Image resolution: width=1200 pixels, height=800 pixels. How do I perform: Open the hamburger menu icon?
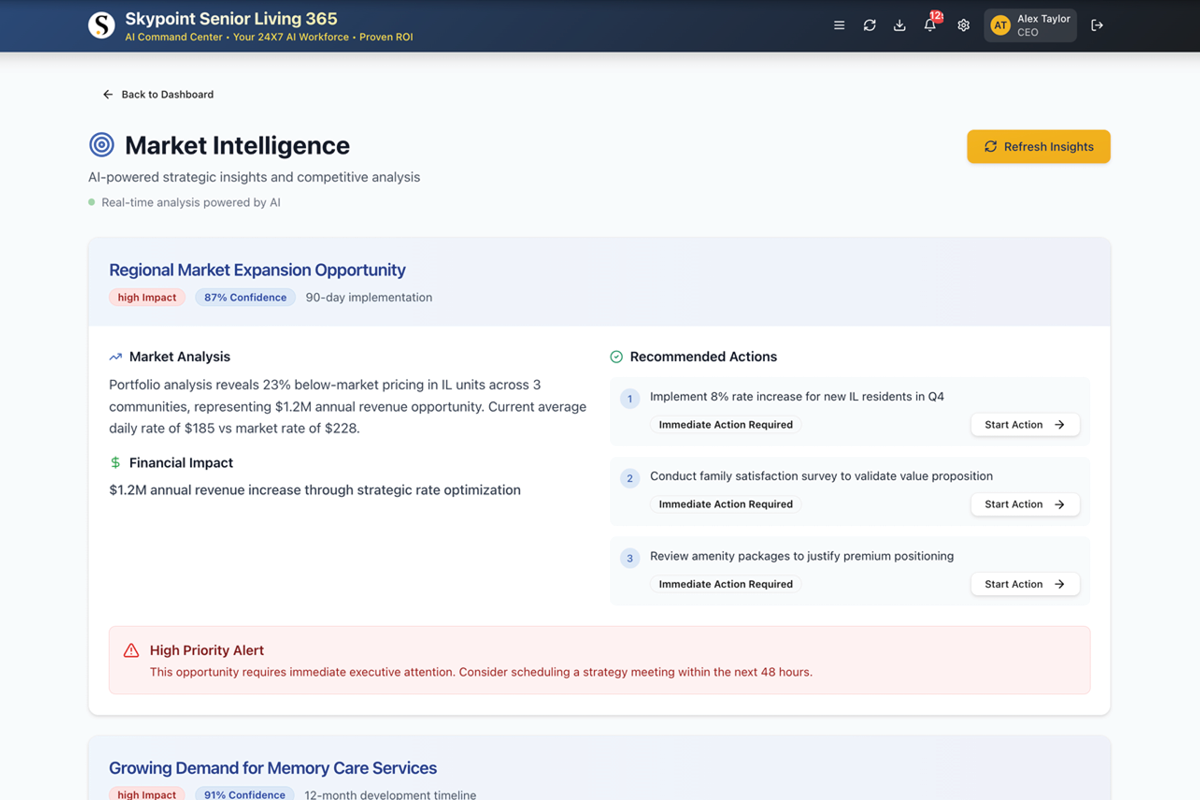(x=839, y=26)
